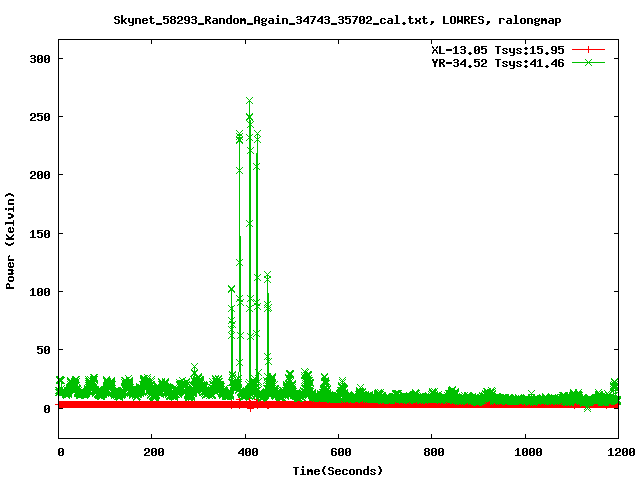Click the 50 y-axis tick label
This screenshot has height=480, width=640.
(x=43, y=350)
